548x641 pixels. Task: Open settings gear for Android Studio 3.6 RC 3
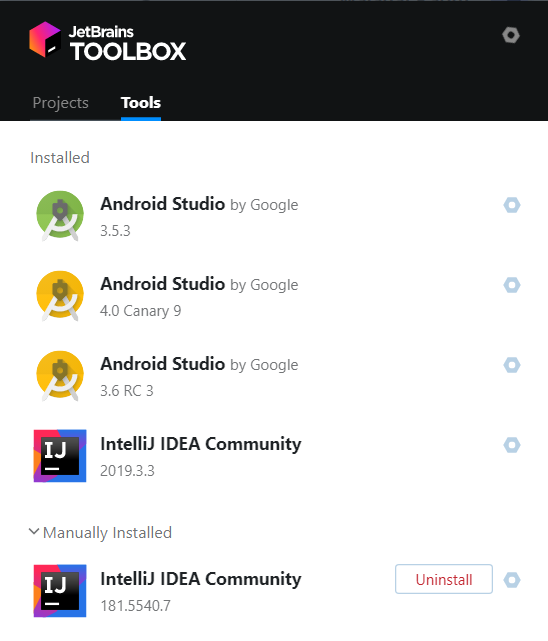click(512, 365)
